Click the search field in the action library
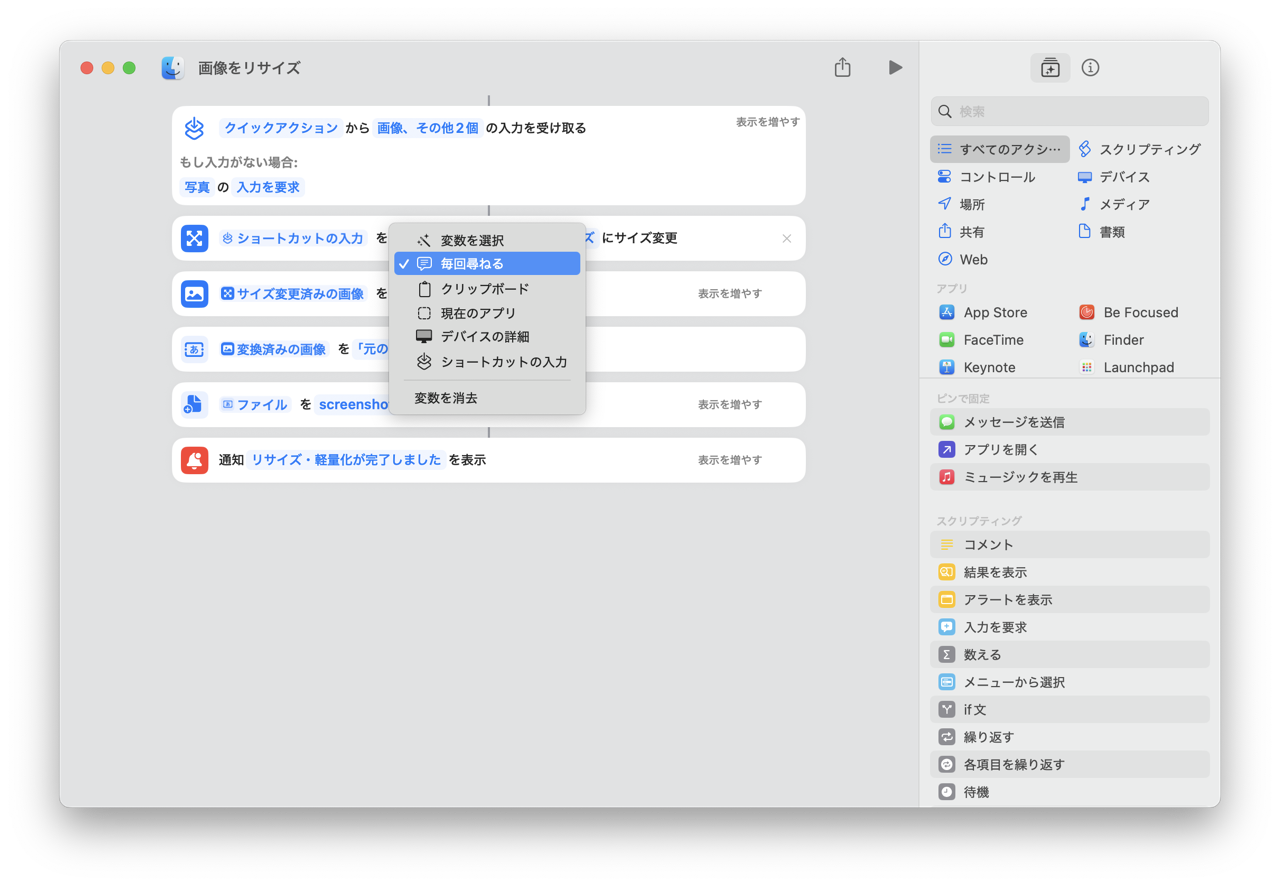 point(1069,111)
